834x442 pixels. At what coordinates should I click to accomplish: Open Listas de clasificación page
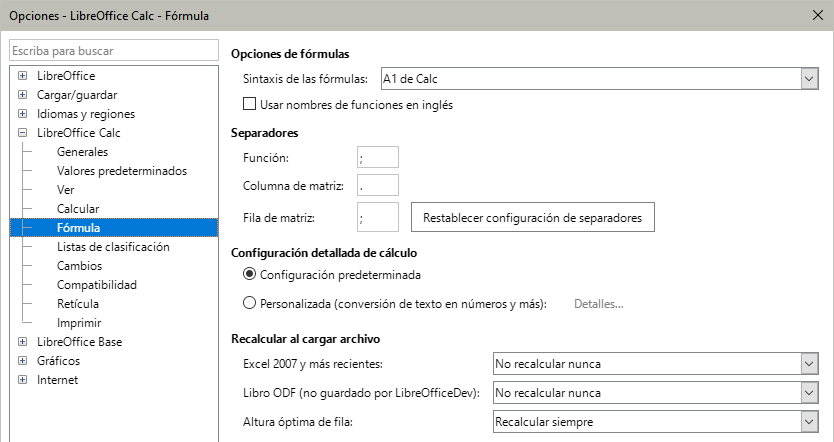click(x=113, y=247)
